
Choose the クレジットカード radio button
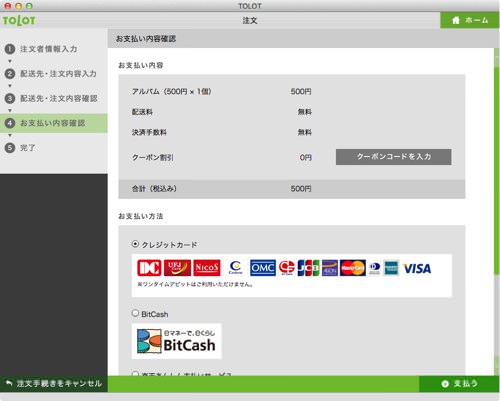click(x=135, y=244)
